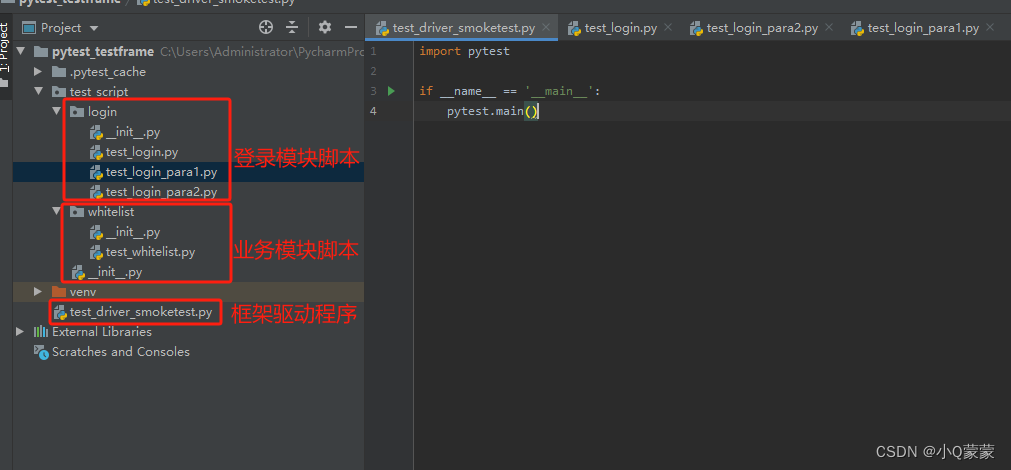Switch to test_login_para1.py editor tab
This screenshot has width=1011, height=470.
click(923, 28)
